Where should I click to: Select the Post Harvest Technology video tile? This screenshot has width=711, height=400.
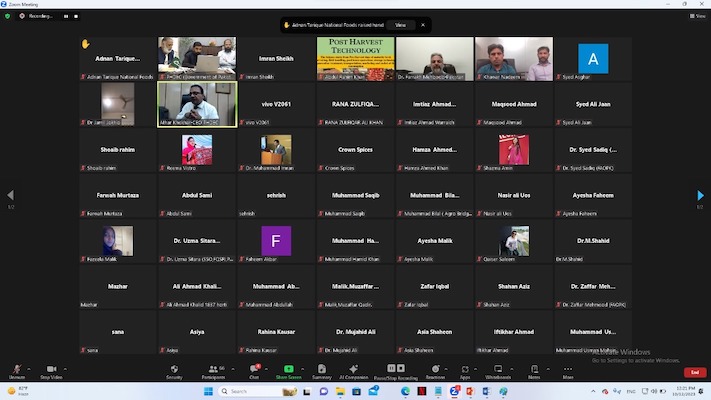[355, 58]
